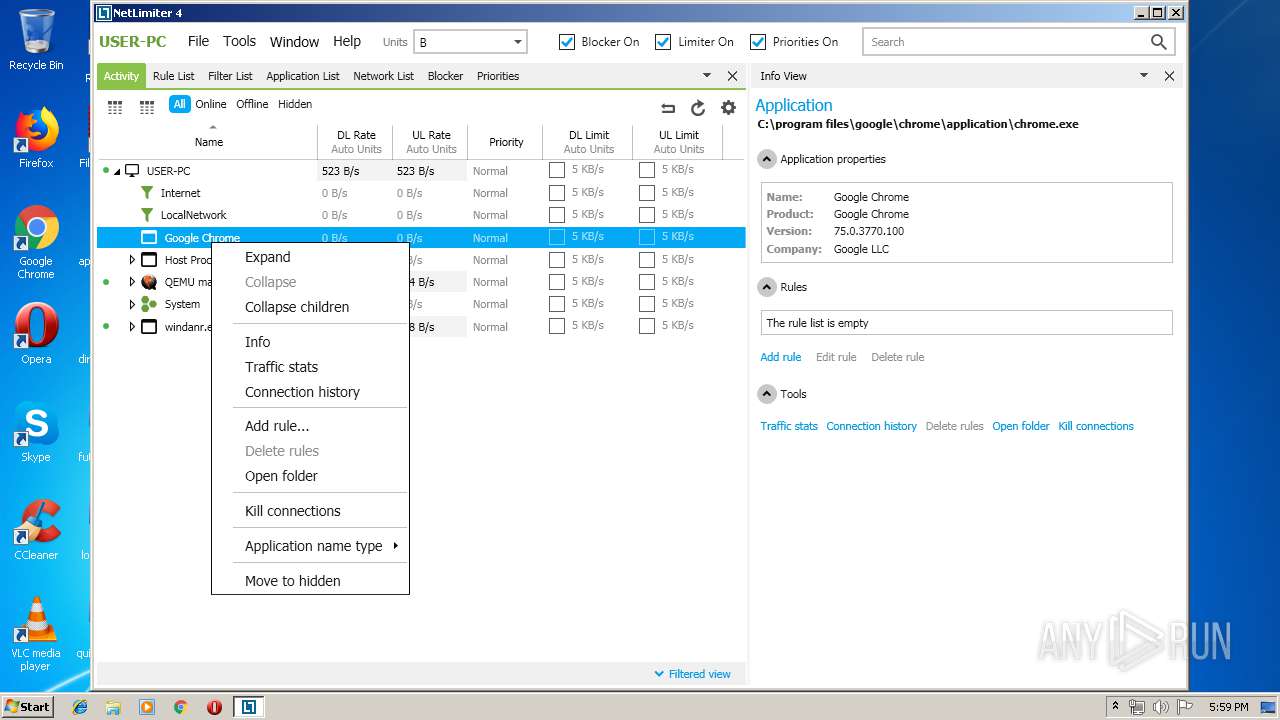Open CCleaner desktop shortcut
The width and height of the screenshot is (1280, 720).
(36, 530)
